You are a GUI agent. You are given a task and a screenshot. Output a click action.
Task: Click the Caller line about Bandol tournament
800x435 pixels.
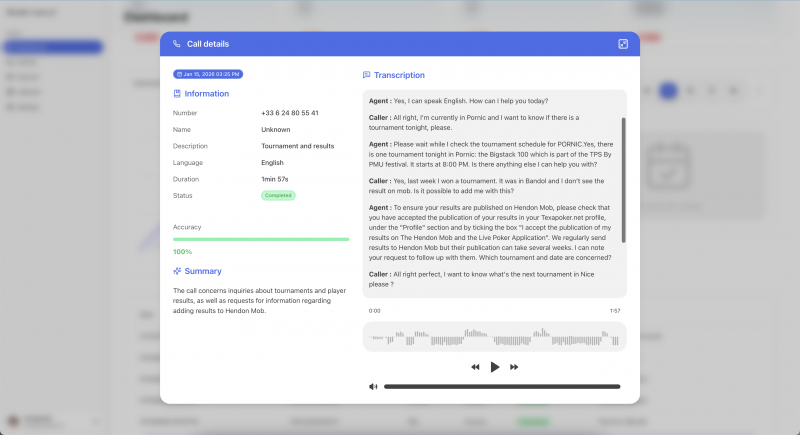[486, 186]
